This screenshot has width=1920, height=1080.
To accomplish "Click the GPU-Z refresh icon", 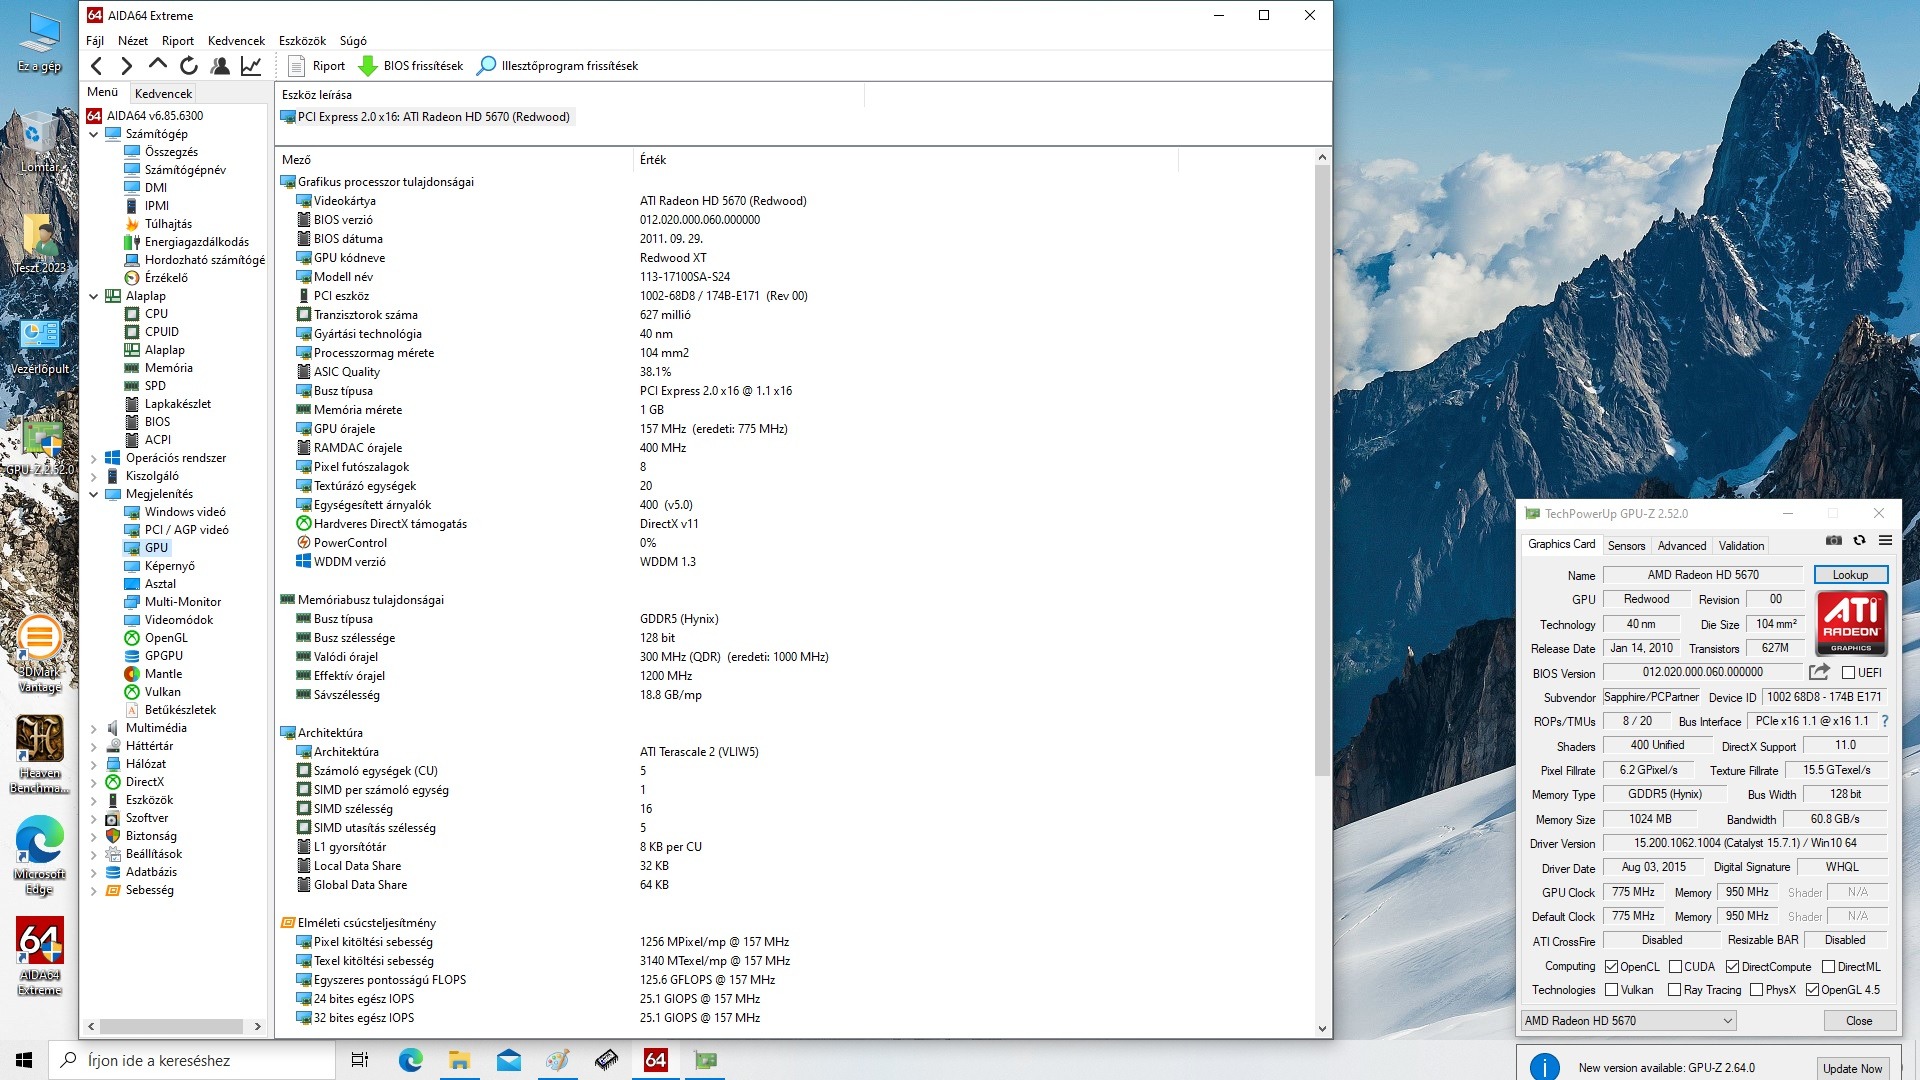I will 1859,540.
